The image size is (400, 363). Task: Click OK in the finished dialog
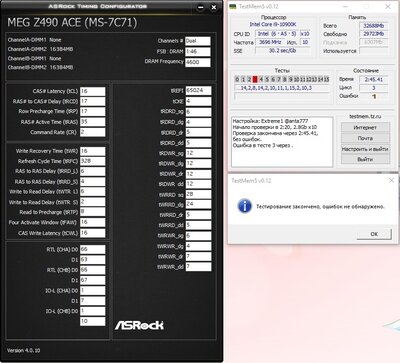coord(374,234)
